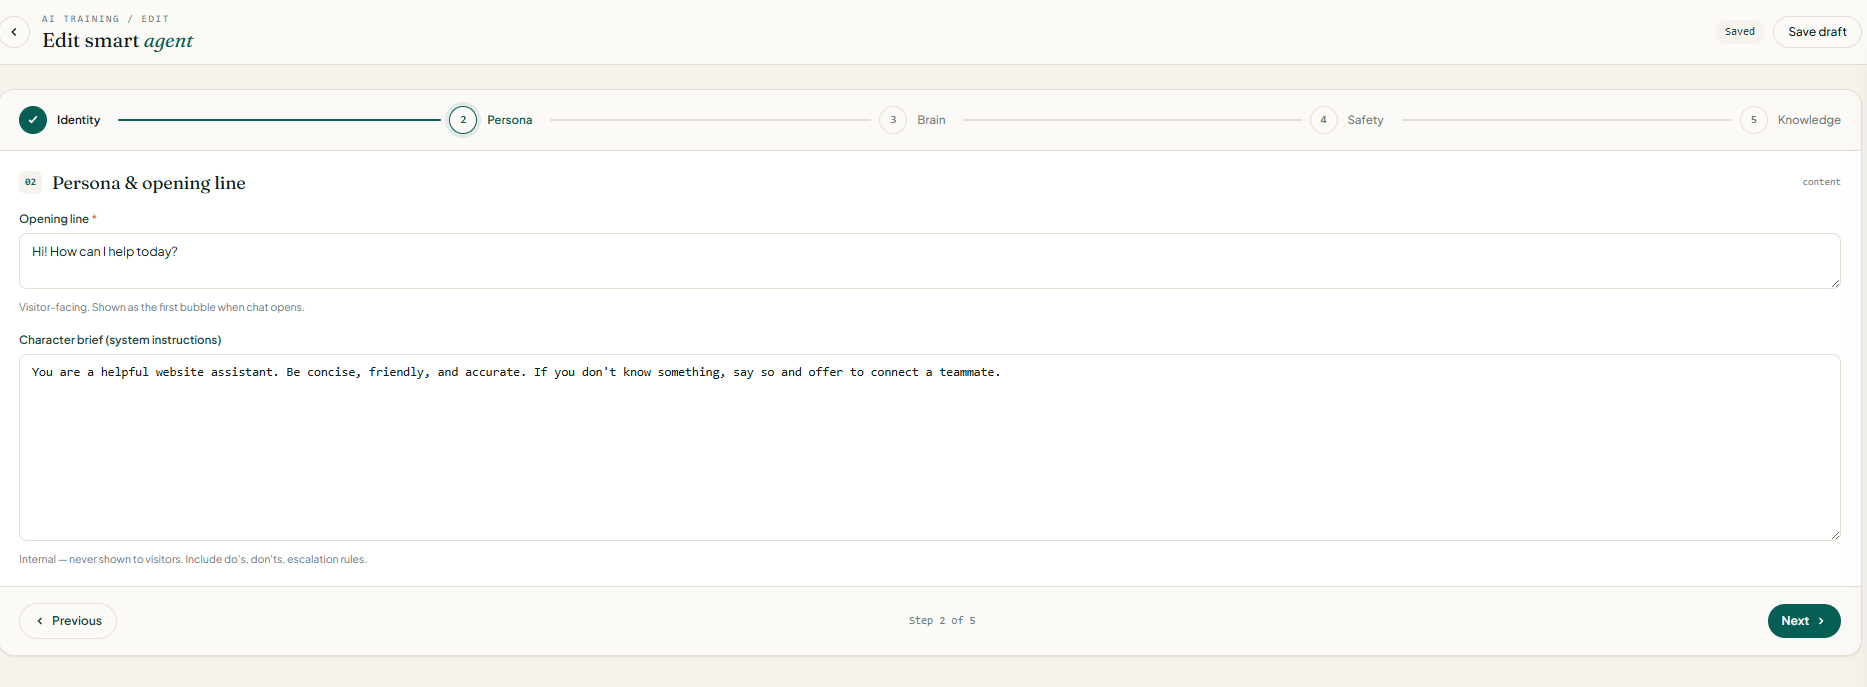This screenshot has height=687, width=1867.
Task: Click the Edit smart agent page title
Action: 118,41
